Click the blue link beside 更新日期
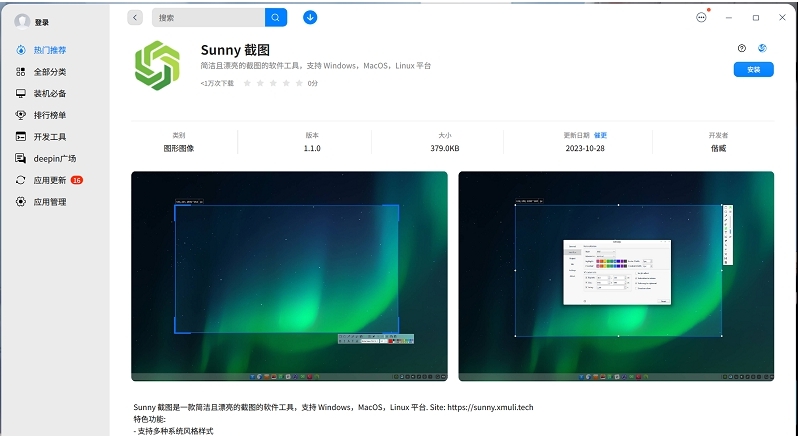Image resolution: width=800 pixels, height=436 pixels. coord(601,135)
